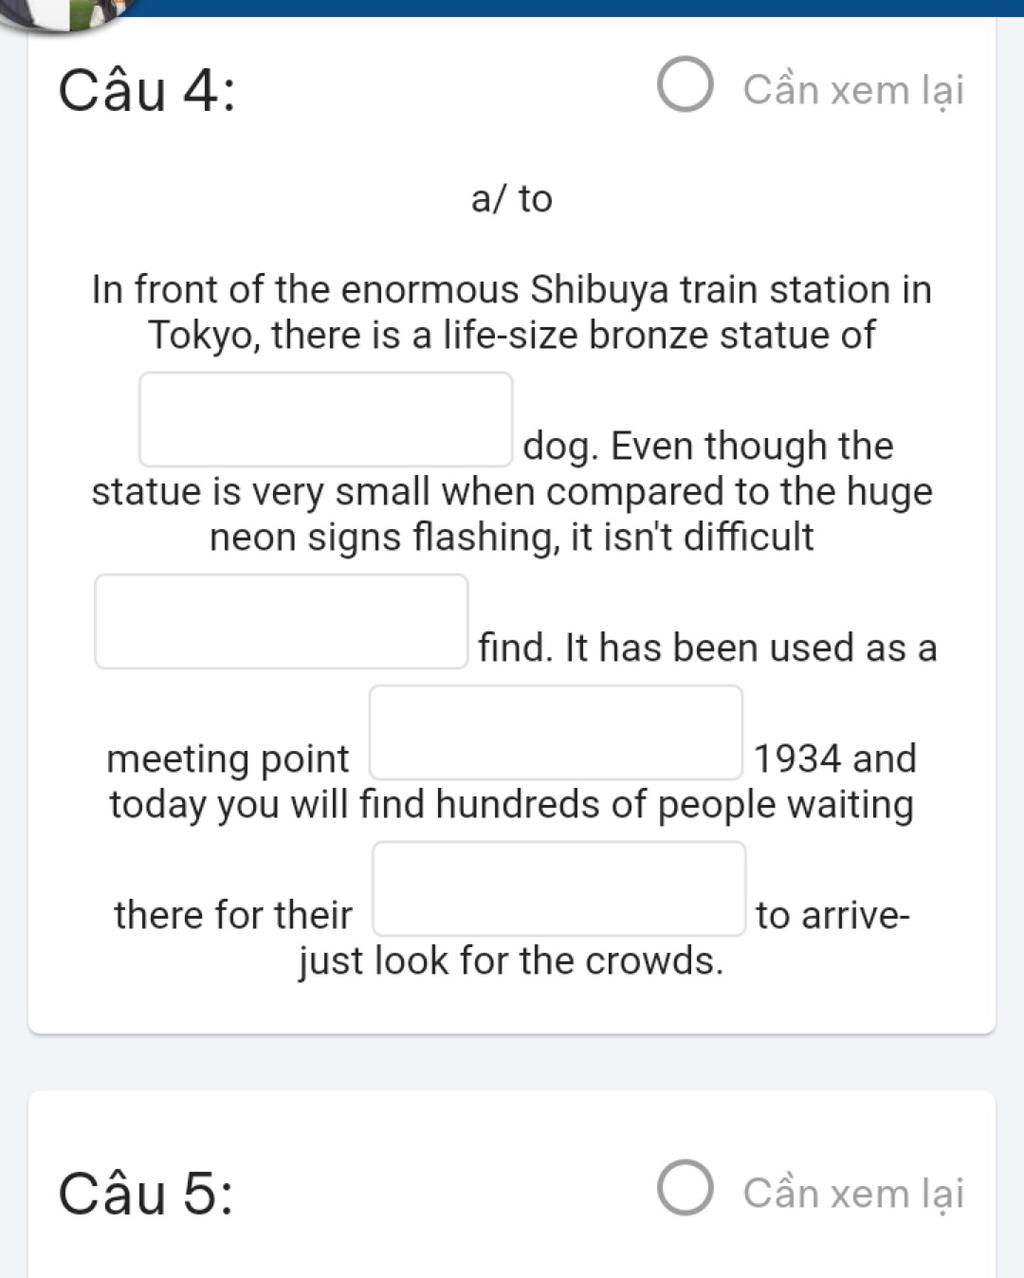The image size is (1024, 1278).
Task: Click the line 'neon signs flashing, it isn't difficult'
Action: 512,538
